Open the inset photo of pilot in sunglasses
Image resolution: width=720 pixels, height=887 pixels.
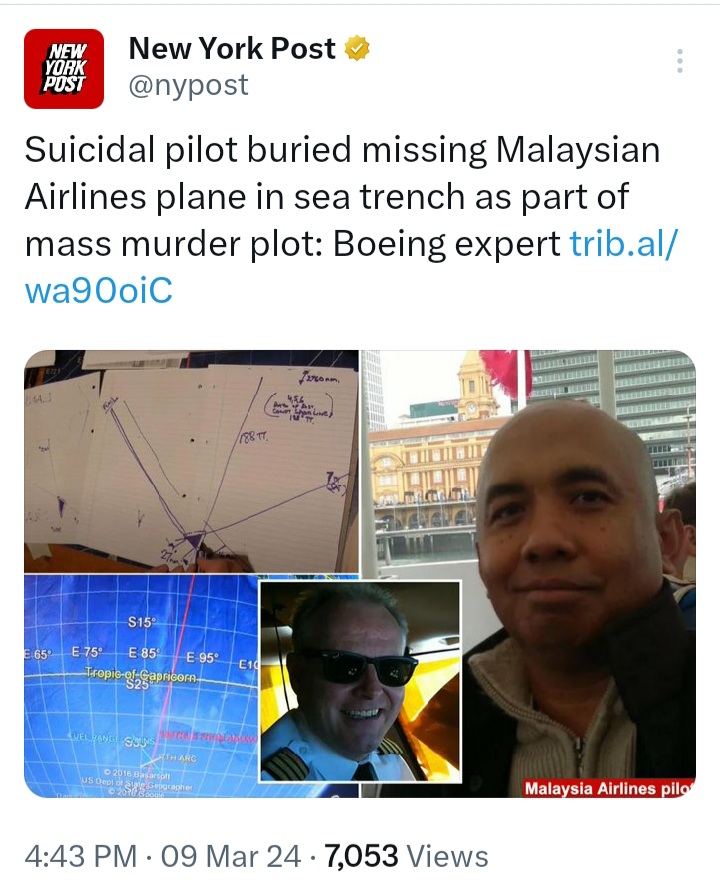tap(360, 682)
